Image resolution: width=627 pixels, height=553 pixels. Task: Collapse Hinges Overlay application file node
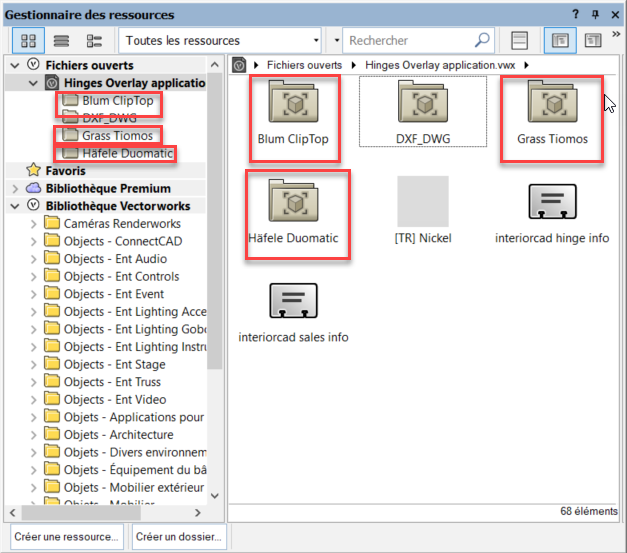point(33,83)
